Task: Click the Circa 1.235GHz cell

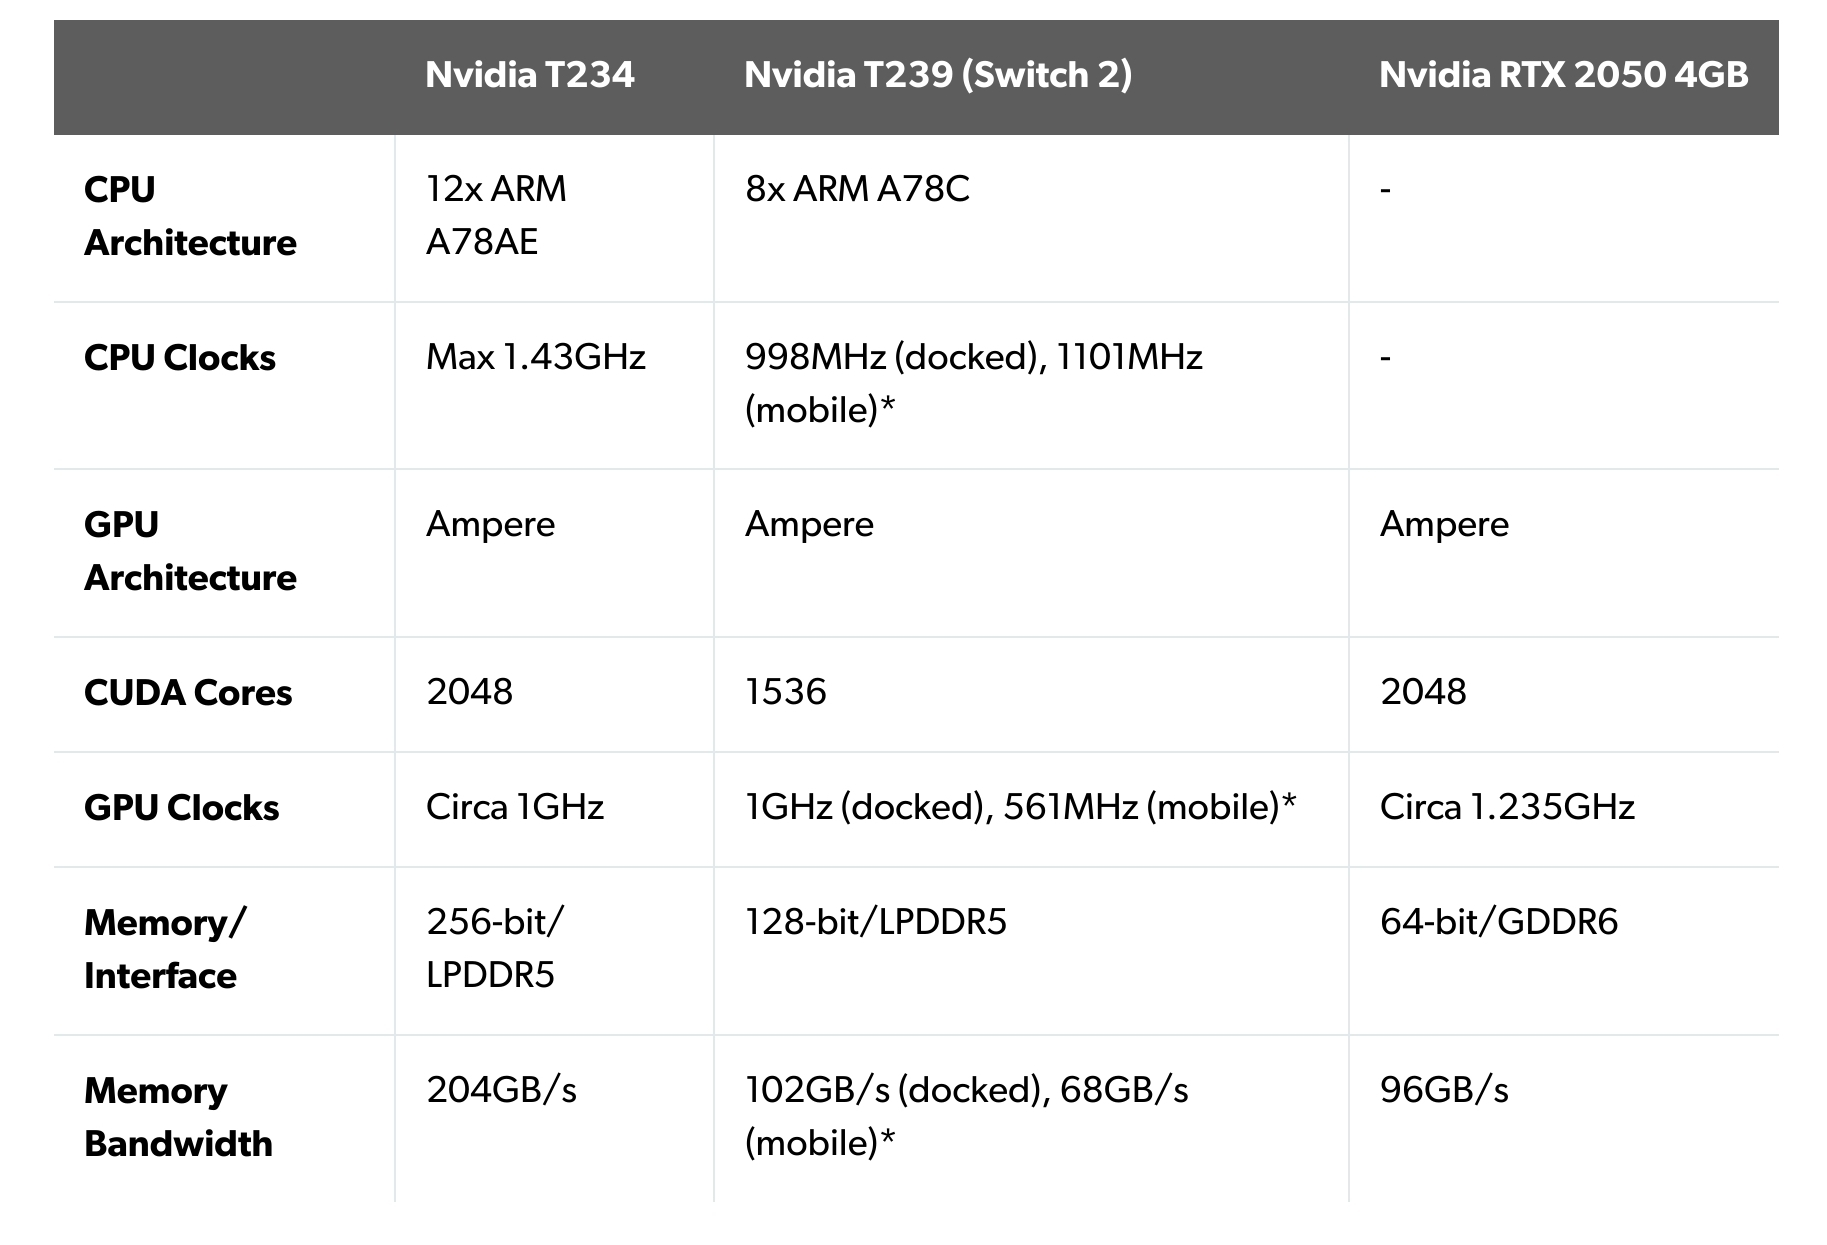Action: pos(1507,807)
